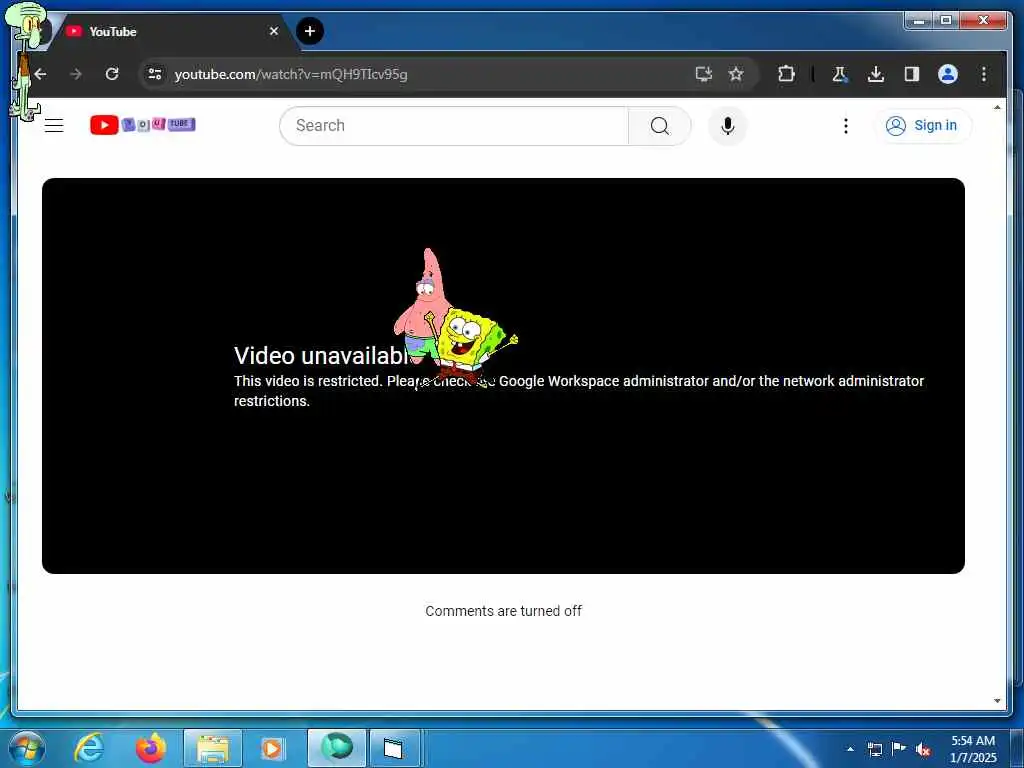Click the Squidward character on window corner
Image resolution: width=1024 pixels, height=768 pixels.
[26, 61]
